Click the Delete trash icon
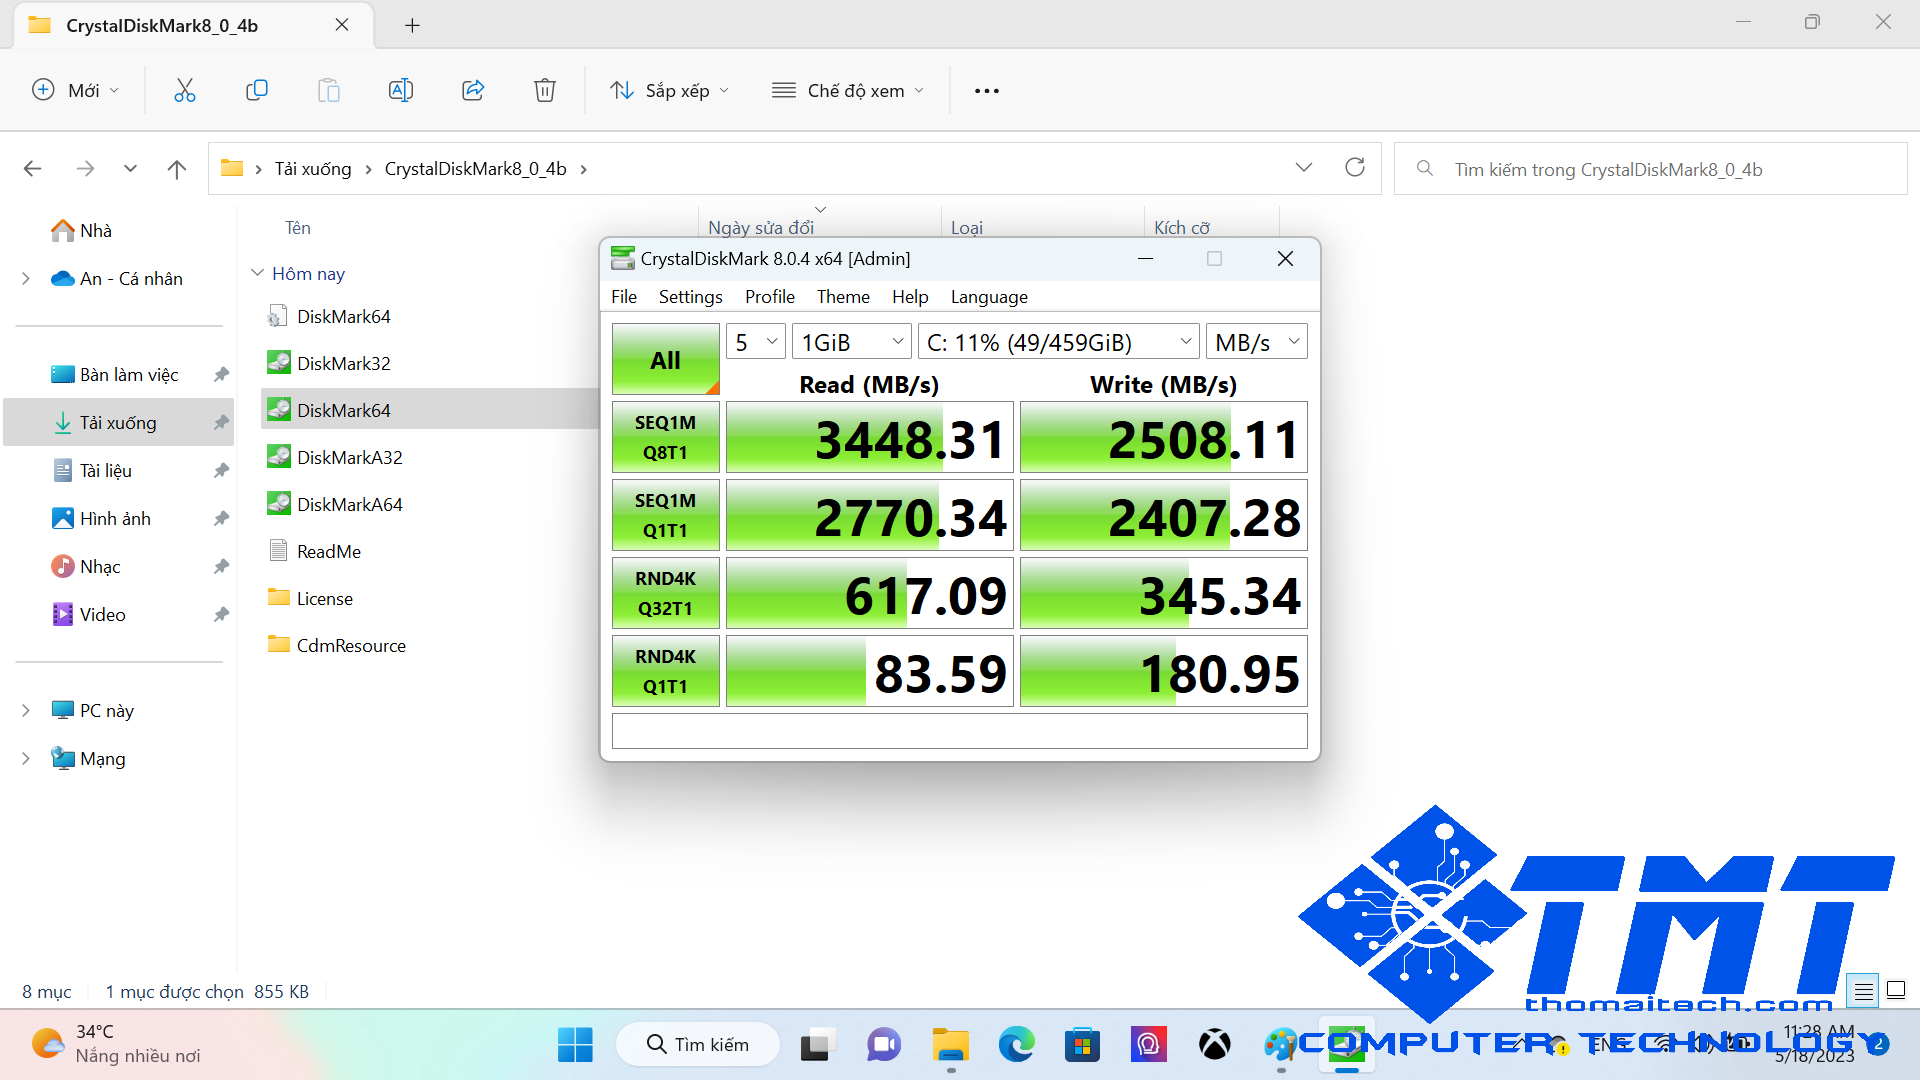Image resolution: width=1920 pixels, height=1080 pixels. click(x=545, y=91)
